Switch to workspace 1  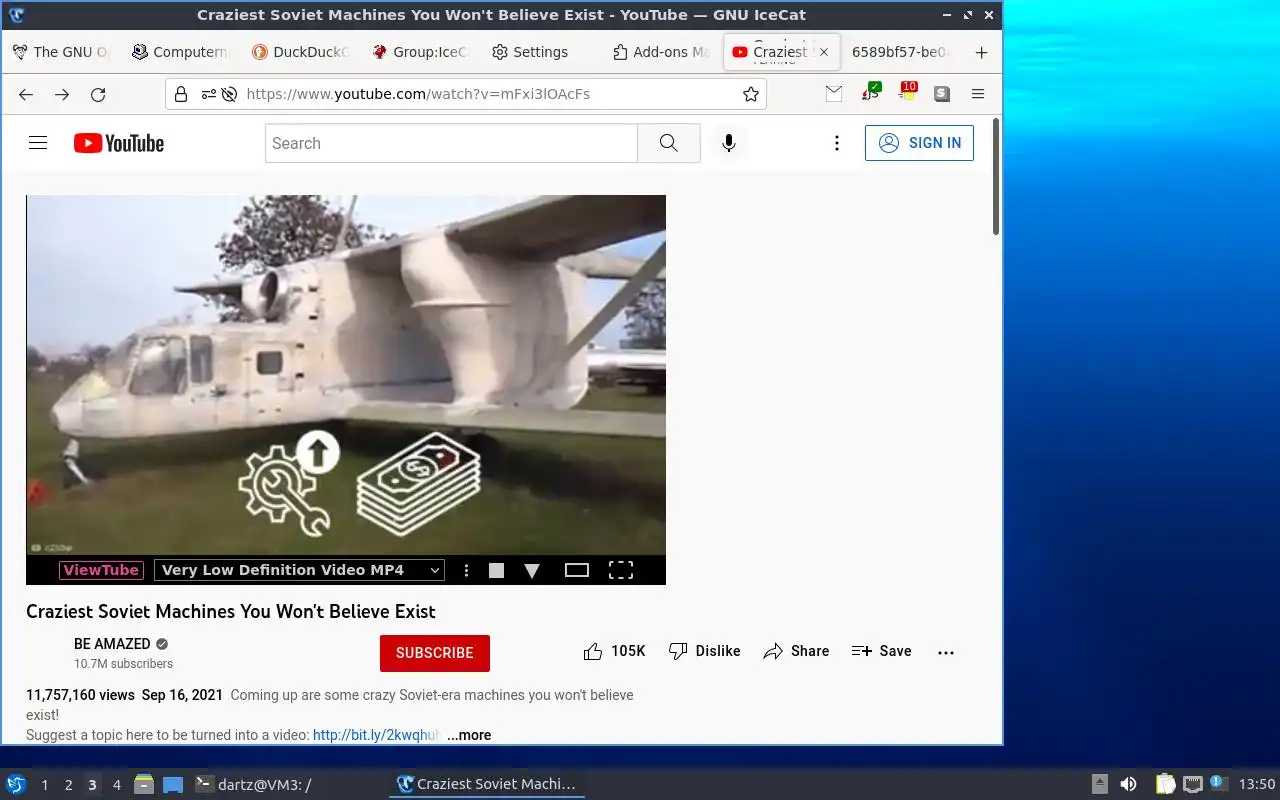pos(44,785)
